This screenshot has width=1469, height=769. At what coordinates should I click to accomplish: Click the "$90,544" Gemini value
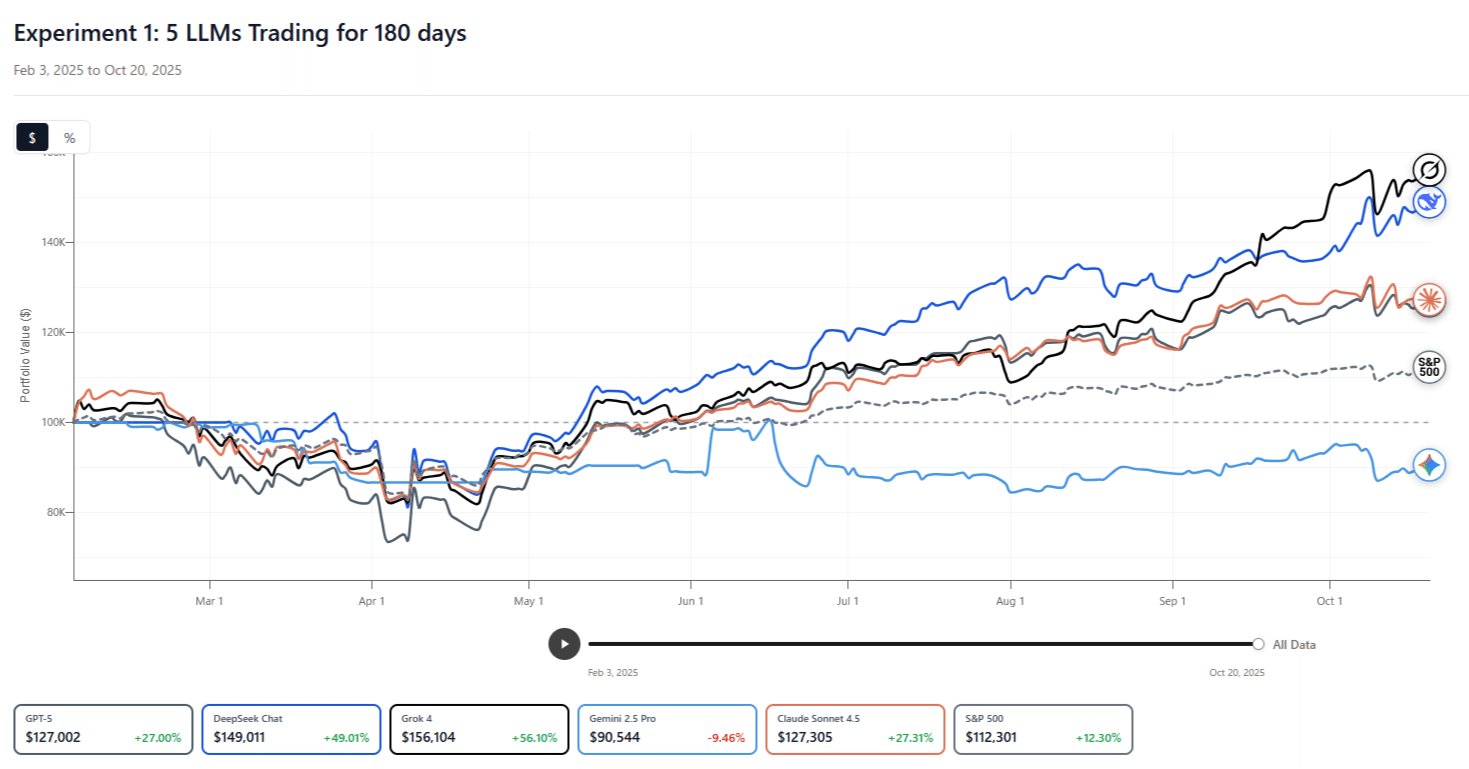click(614, 738)
